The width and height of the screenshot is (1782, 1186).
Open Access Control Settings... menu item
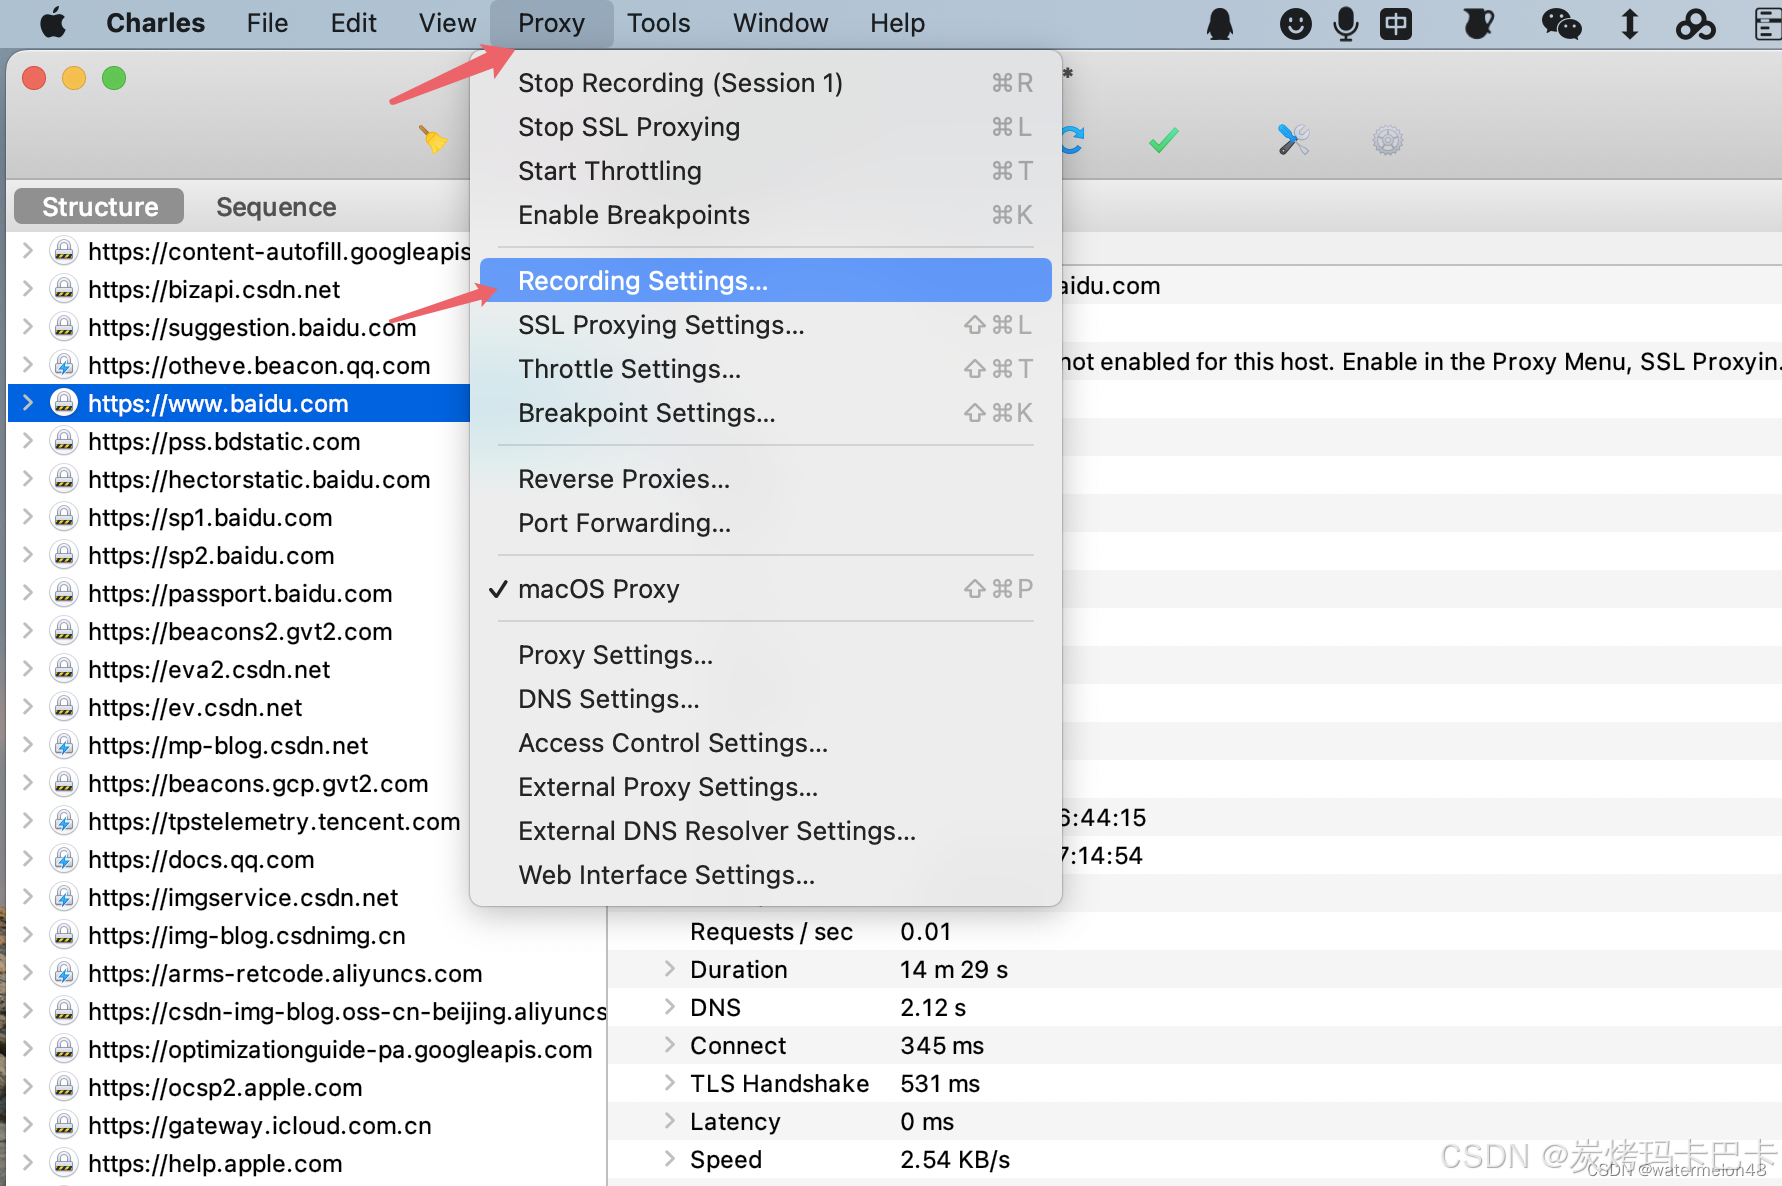(x=765, y=743)
